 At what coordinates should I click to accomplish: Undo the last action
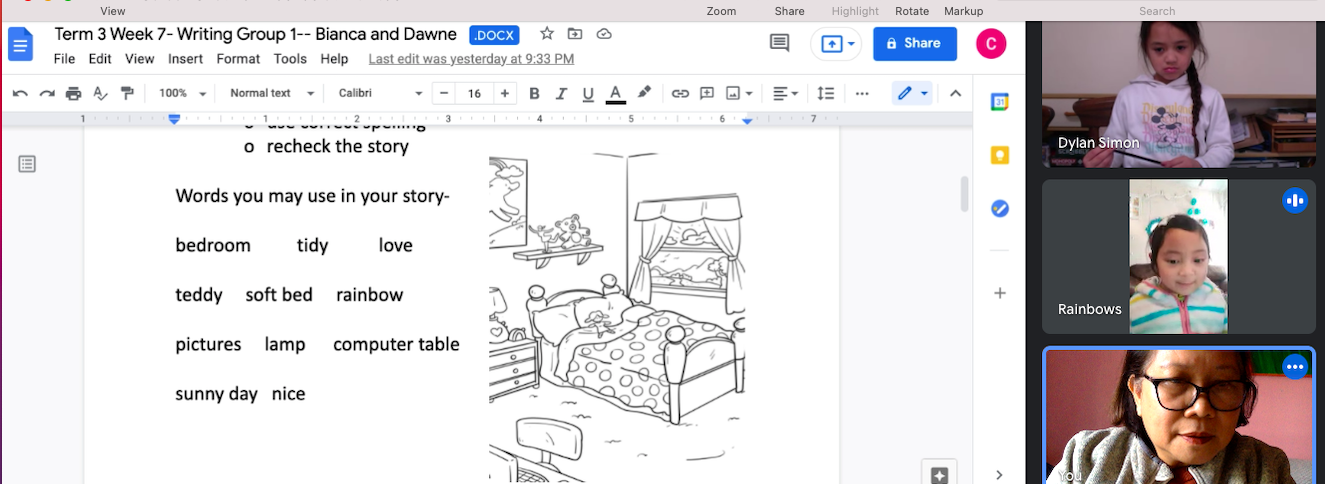(20, 93)
